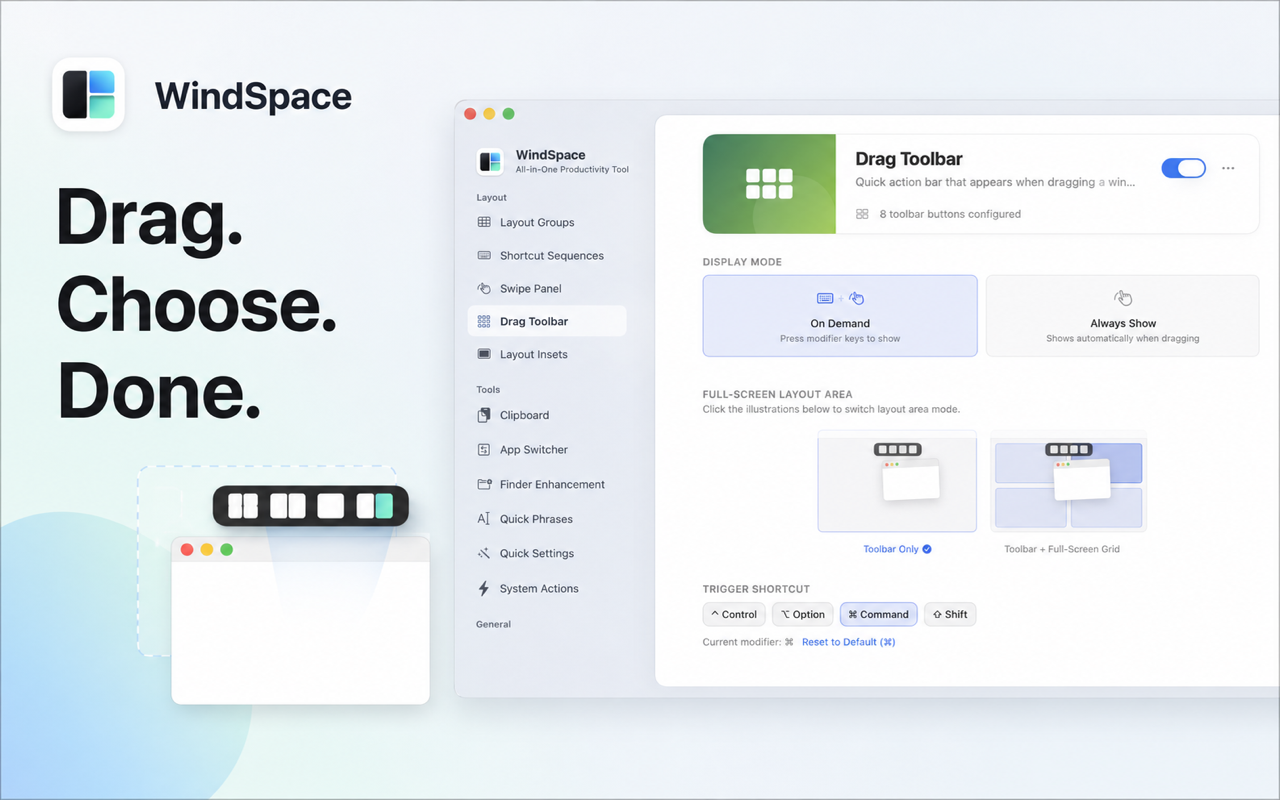
Task: Choose Option as trigger modifier
Action: pyautogui.click(x=803, y=614)
